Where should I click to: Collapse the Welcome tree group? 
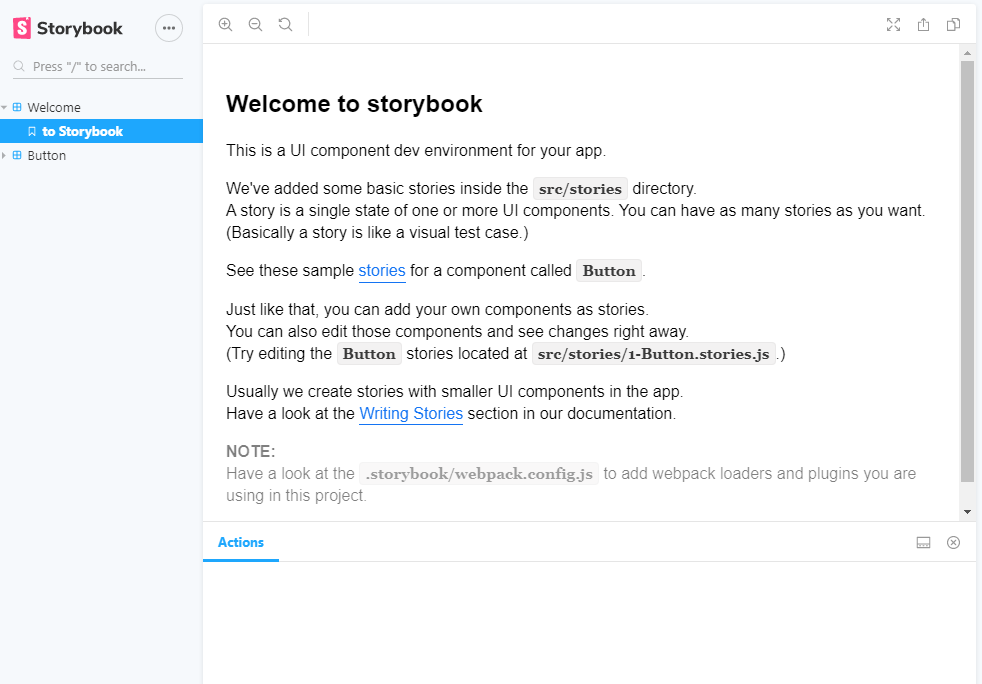(4, 107)
